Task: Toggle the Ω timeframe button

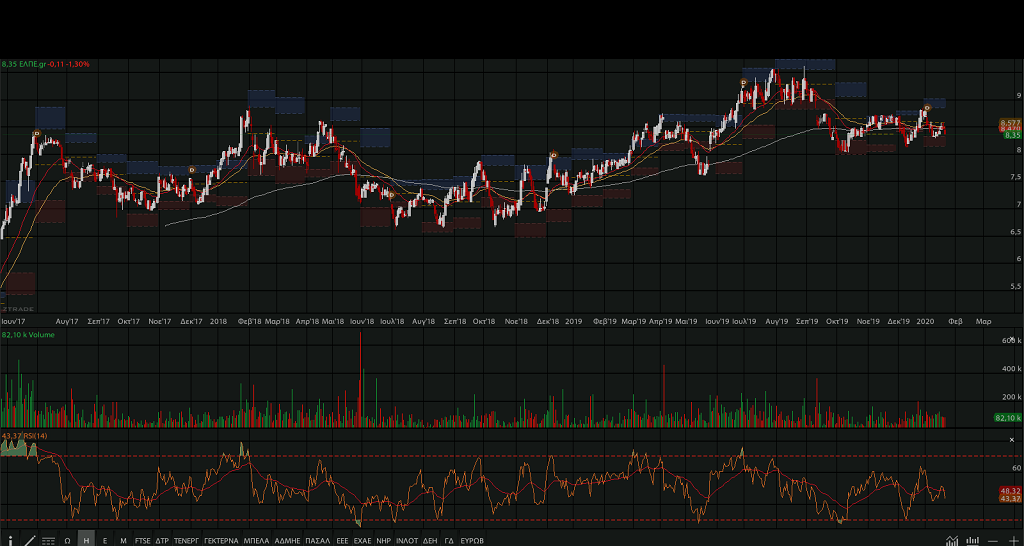Action: pos(67,539)
